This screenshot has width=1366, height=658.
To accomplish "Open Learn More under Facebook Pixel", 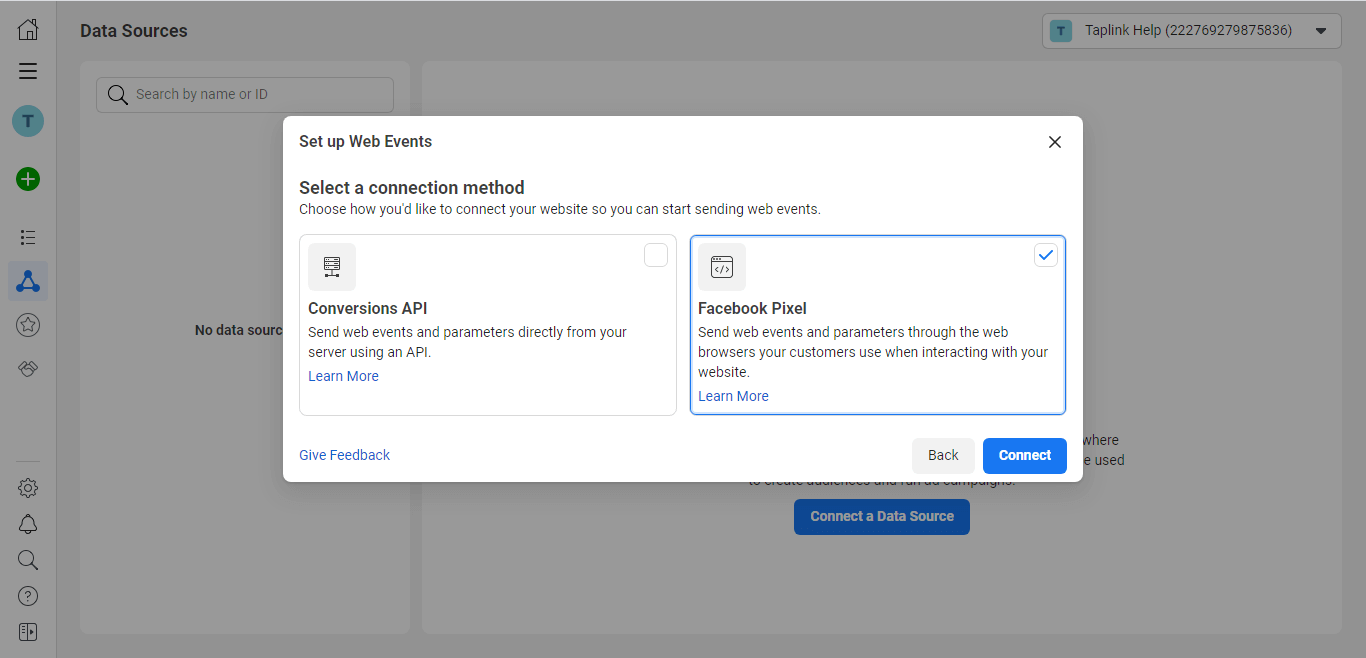I will 733,396.
